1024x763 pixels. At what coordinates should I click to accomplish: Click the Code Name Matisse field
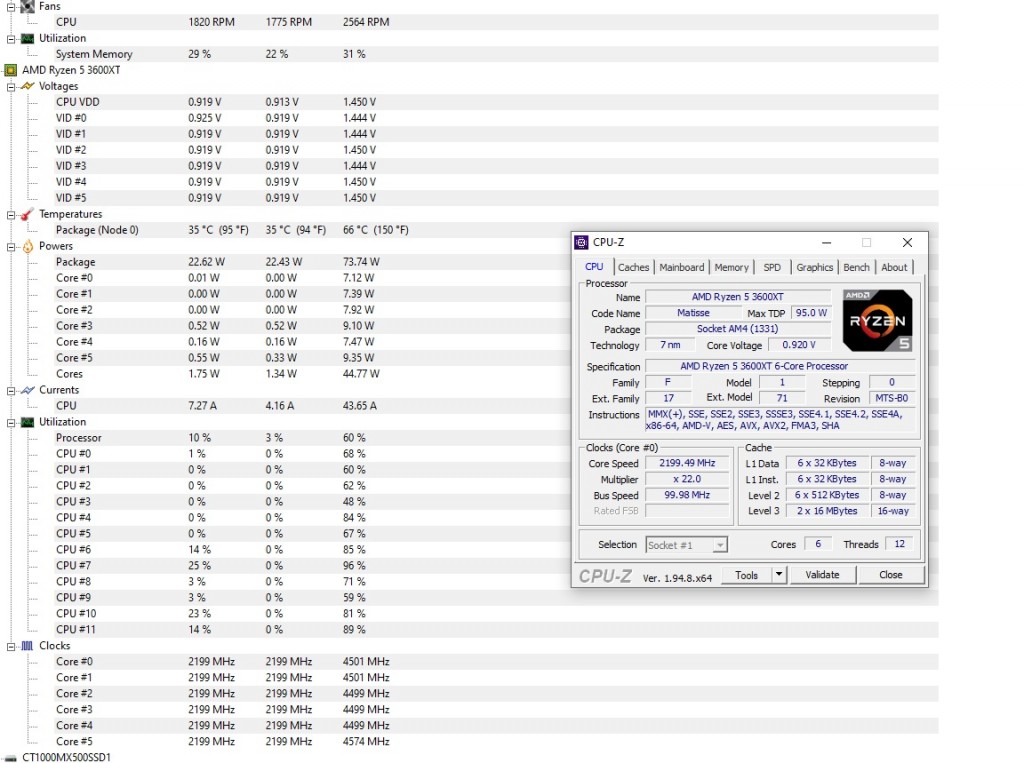pyautogui.click(x=693, y=313)
